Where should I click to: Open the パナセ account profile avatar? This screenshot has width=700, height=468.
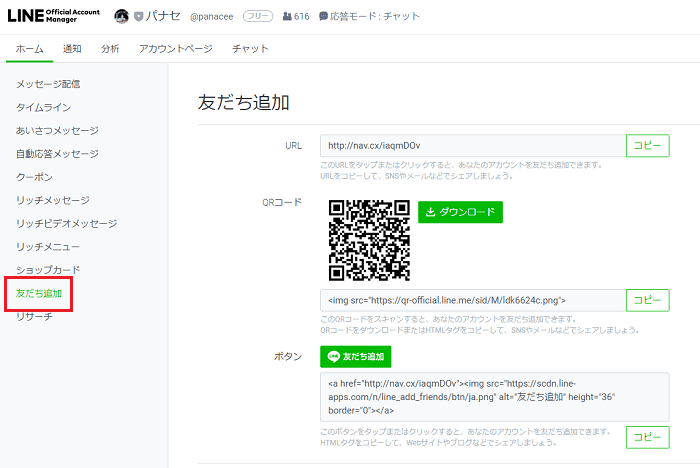[121, 17]
